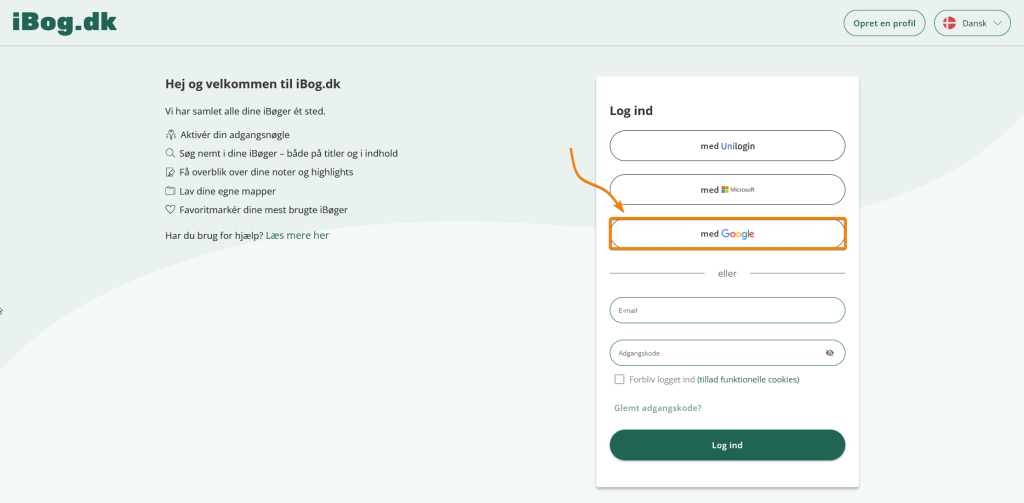
Task: Click the heart icon beside Favoritmarkér
Action: point(170,210)
